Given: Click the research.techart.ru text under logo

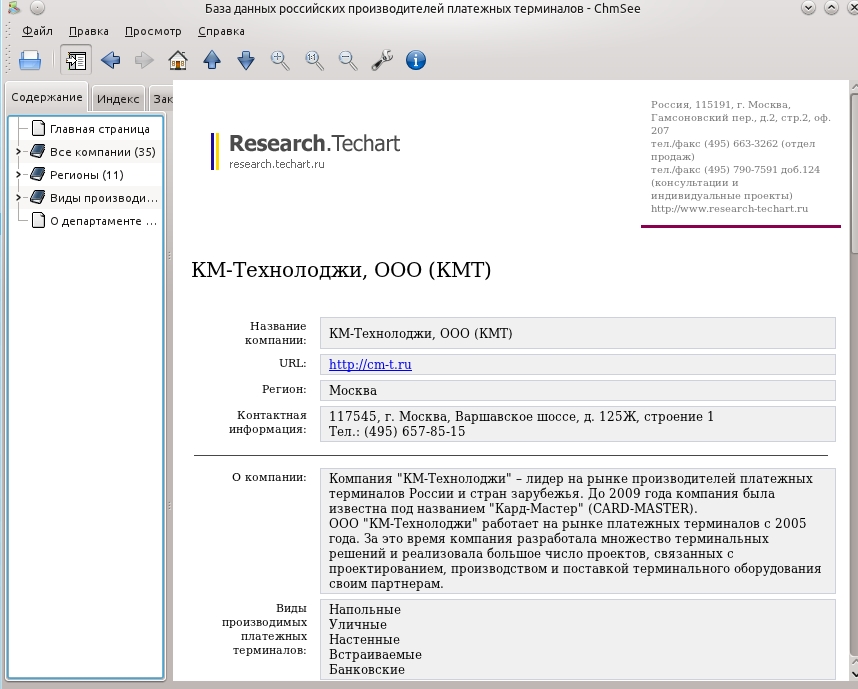Looking at the screenshot, I should tap(276, 164).
